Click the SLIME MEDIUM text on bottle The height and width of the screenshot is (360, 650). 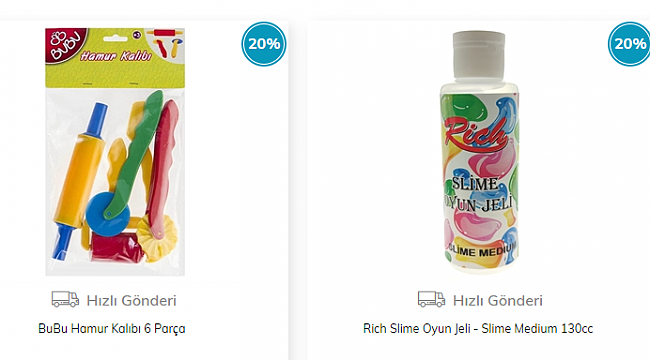(x=482, y=250)
